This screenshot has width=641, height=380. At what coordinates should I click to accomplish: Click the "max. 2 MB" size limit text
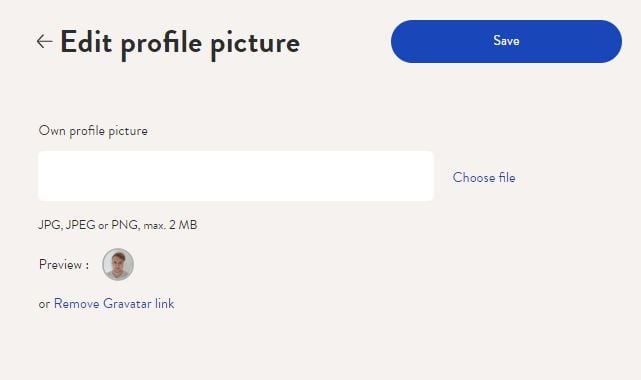coord(170,225)
